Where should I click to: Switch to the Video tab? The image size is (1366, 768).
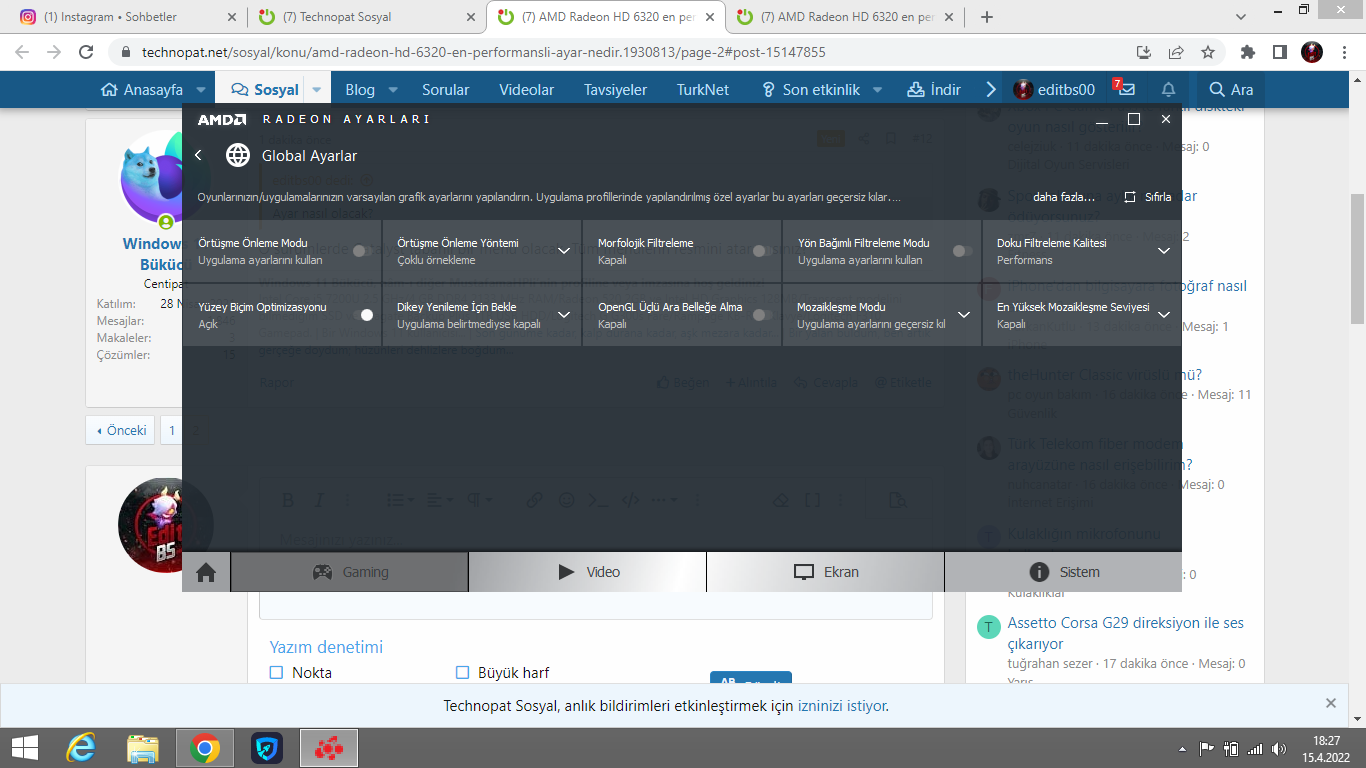pos(588,572)
